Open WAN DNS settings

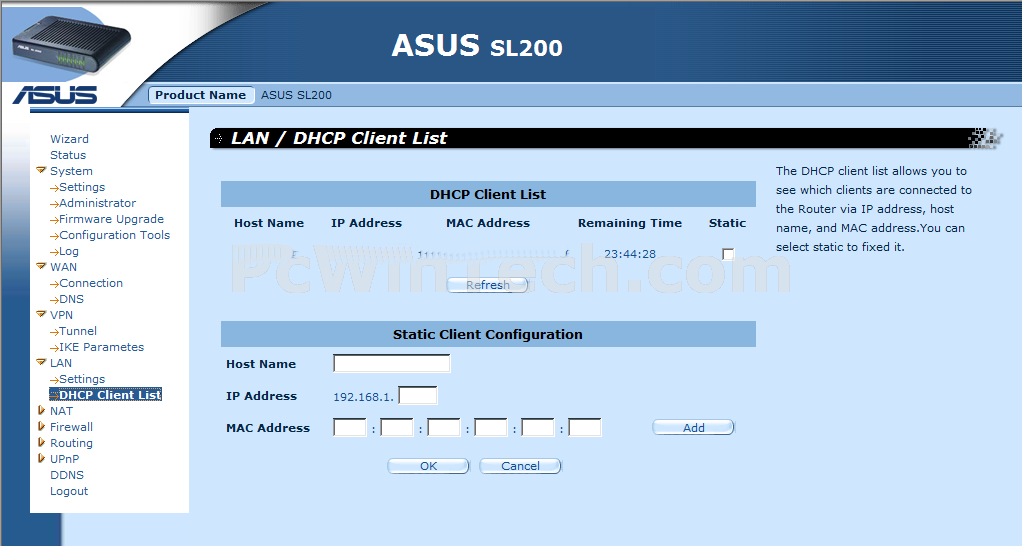[x=71, y=299]
